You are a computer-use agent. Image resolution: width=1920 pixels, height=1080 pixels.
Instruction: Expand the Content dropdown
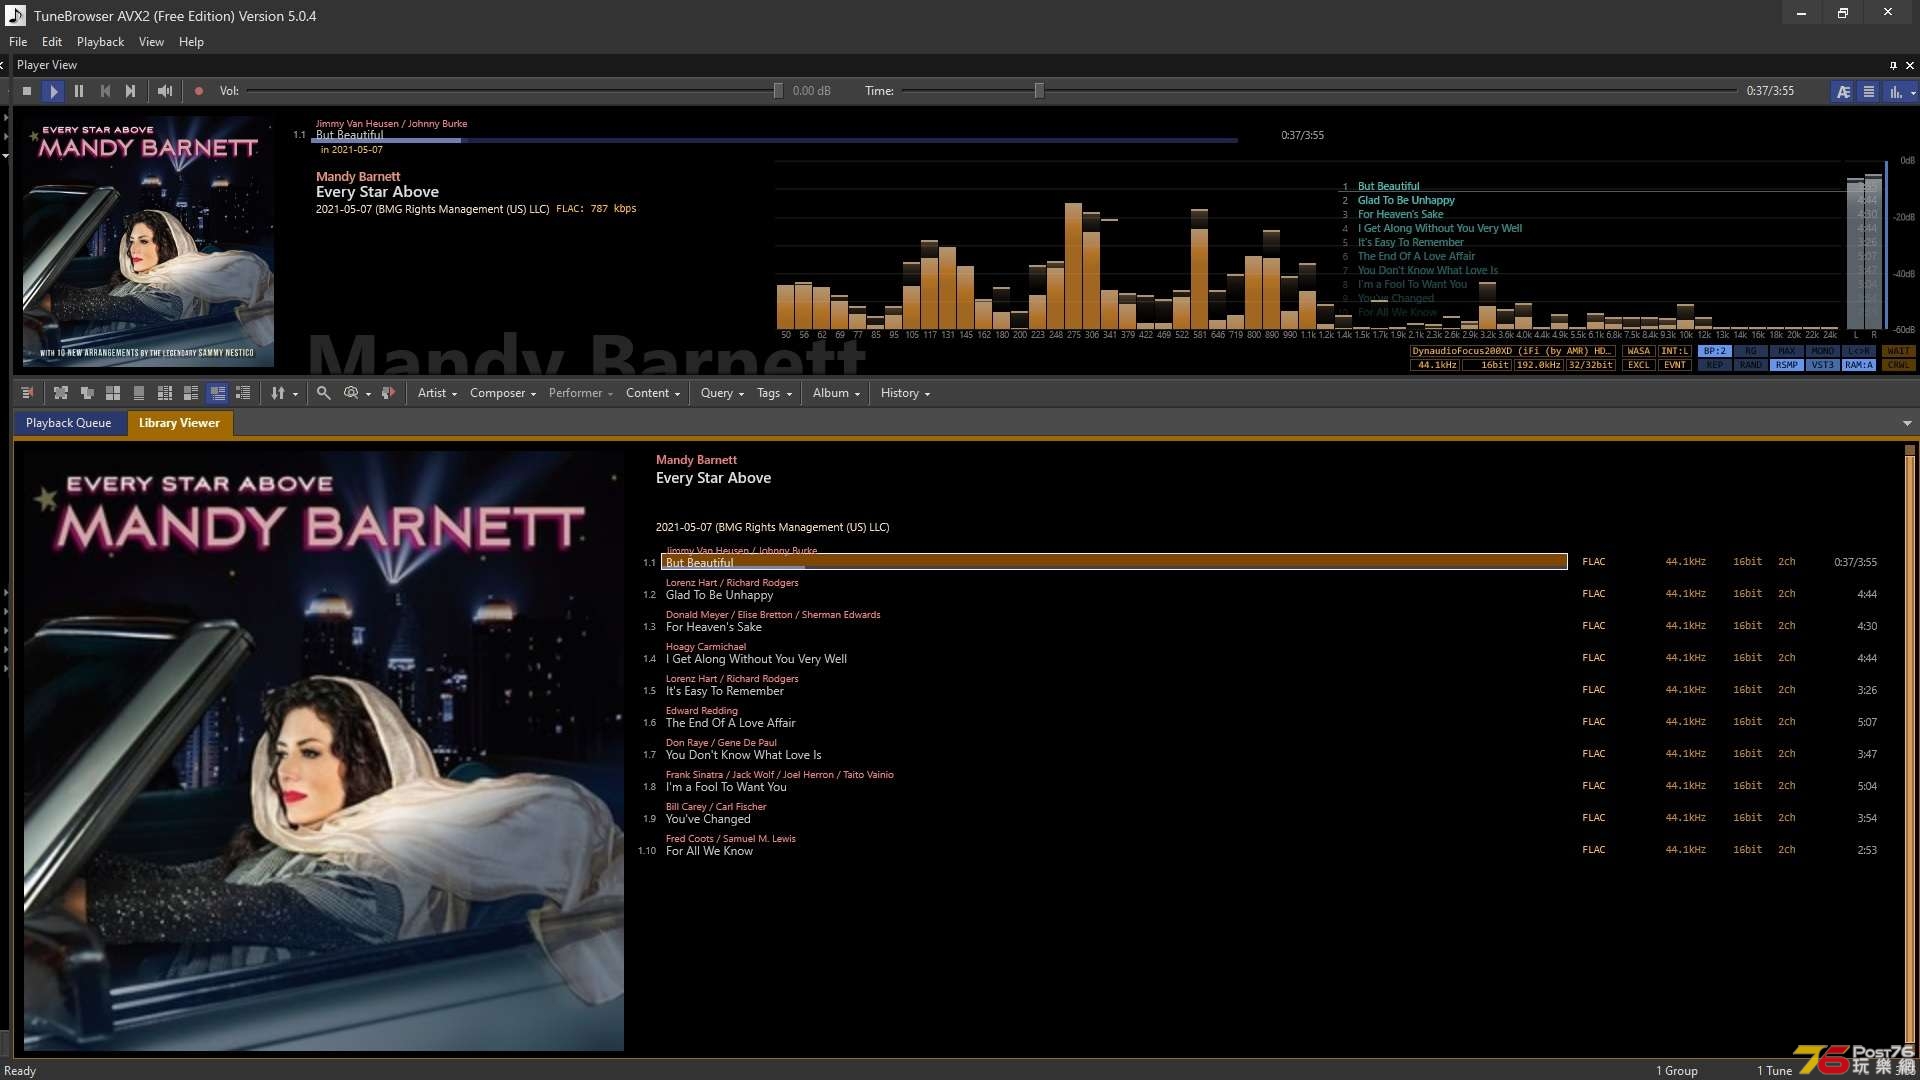click(x=653, y=393)
